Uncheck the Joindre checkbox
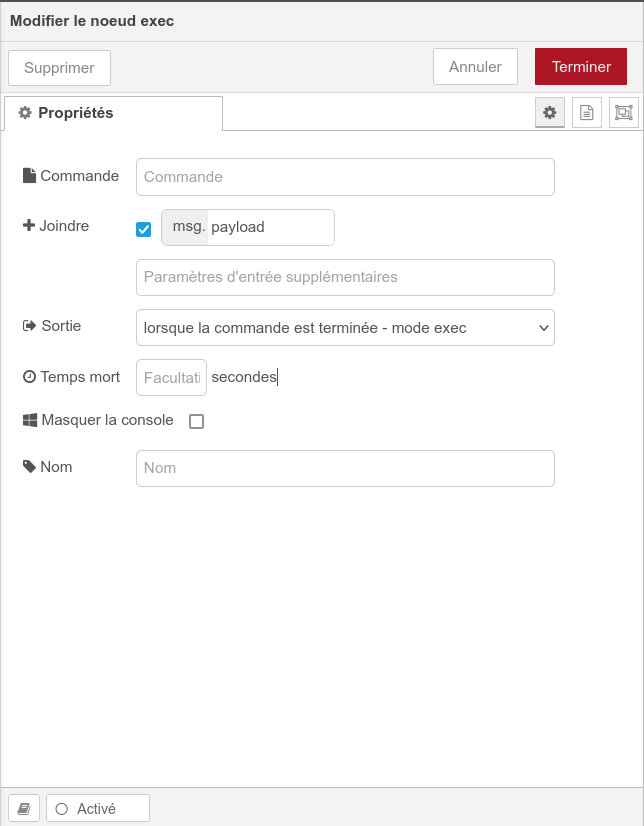The height and width of the screenshot is (826, 644). [x=144, y=229]
